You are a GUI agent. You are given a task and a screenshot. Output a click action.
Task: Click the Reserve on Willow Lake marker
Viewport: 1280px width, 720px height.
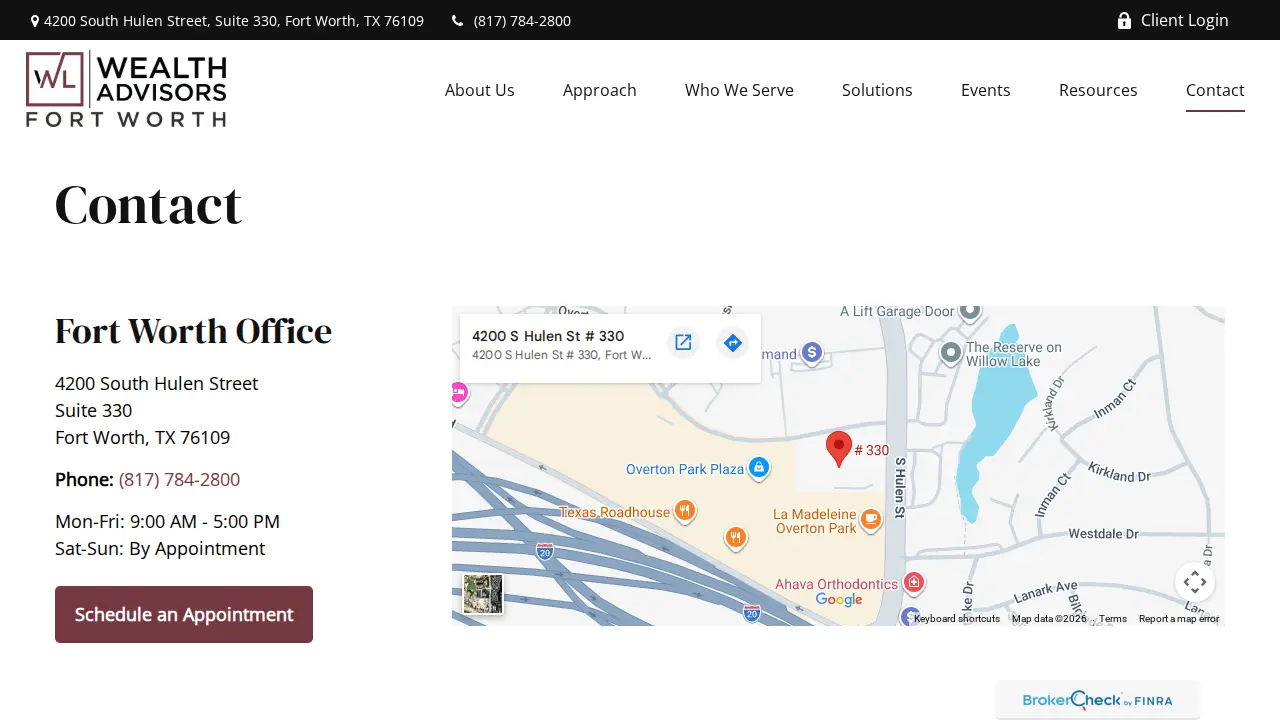point(951,352)
